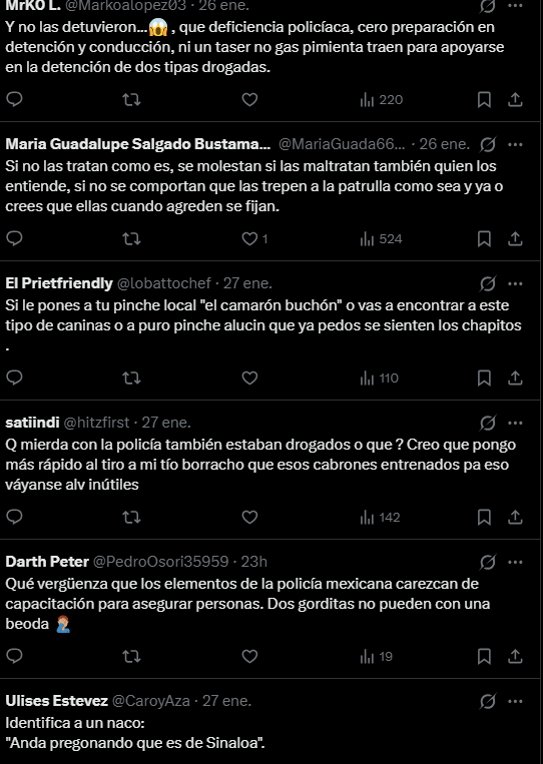Open @lobattochef handle link

click(x=164, y=283)
